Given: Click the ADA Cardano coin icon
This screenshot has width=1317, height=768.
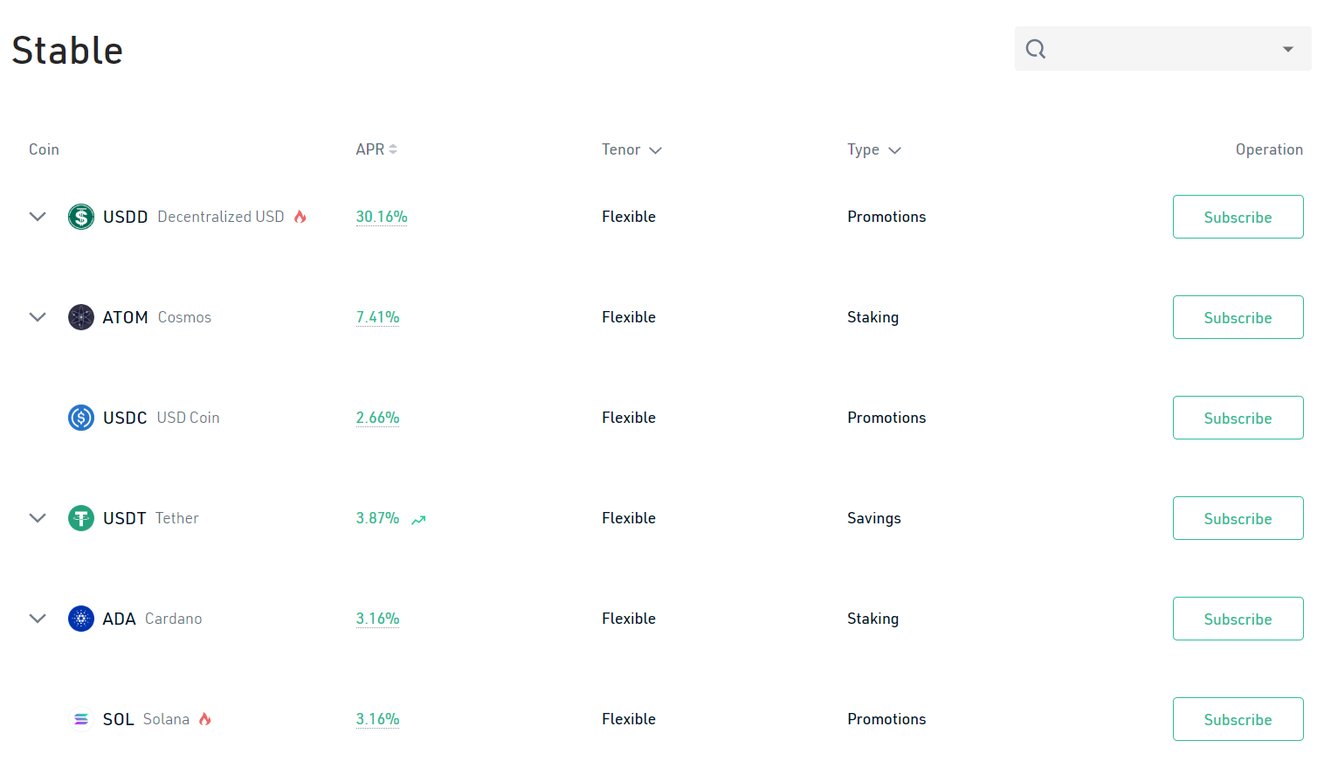Looking at the screenshot, I should pyautogui.click(x=81, y=618).
